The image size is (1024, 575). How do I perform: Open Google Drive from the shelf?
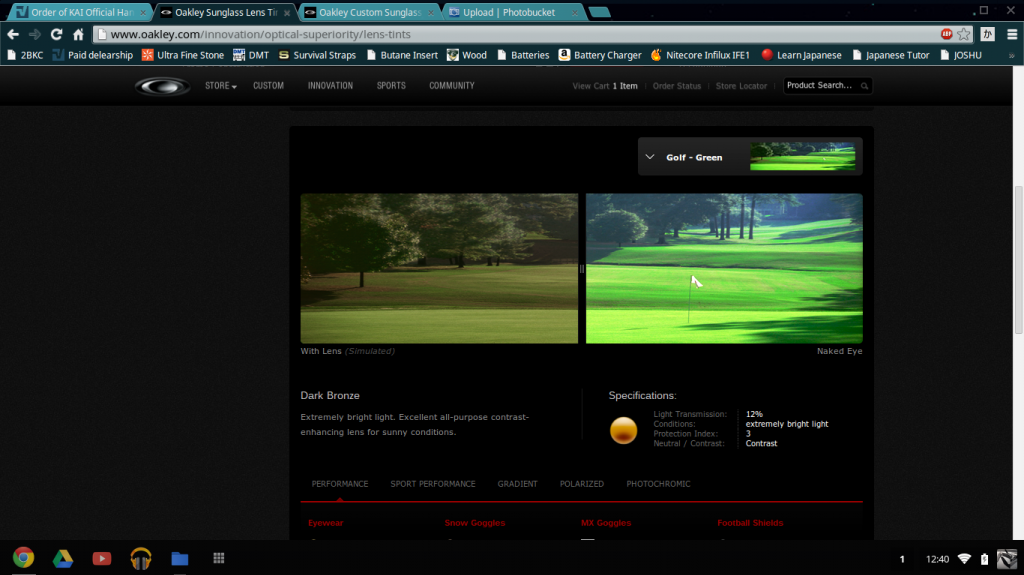point(63,558)
